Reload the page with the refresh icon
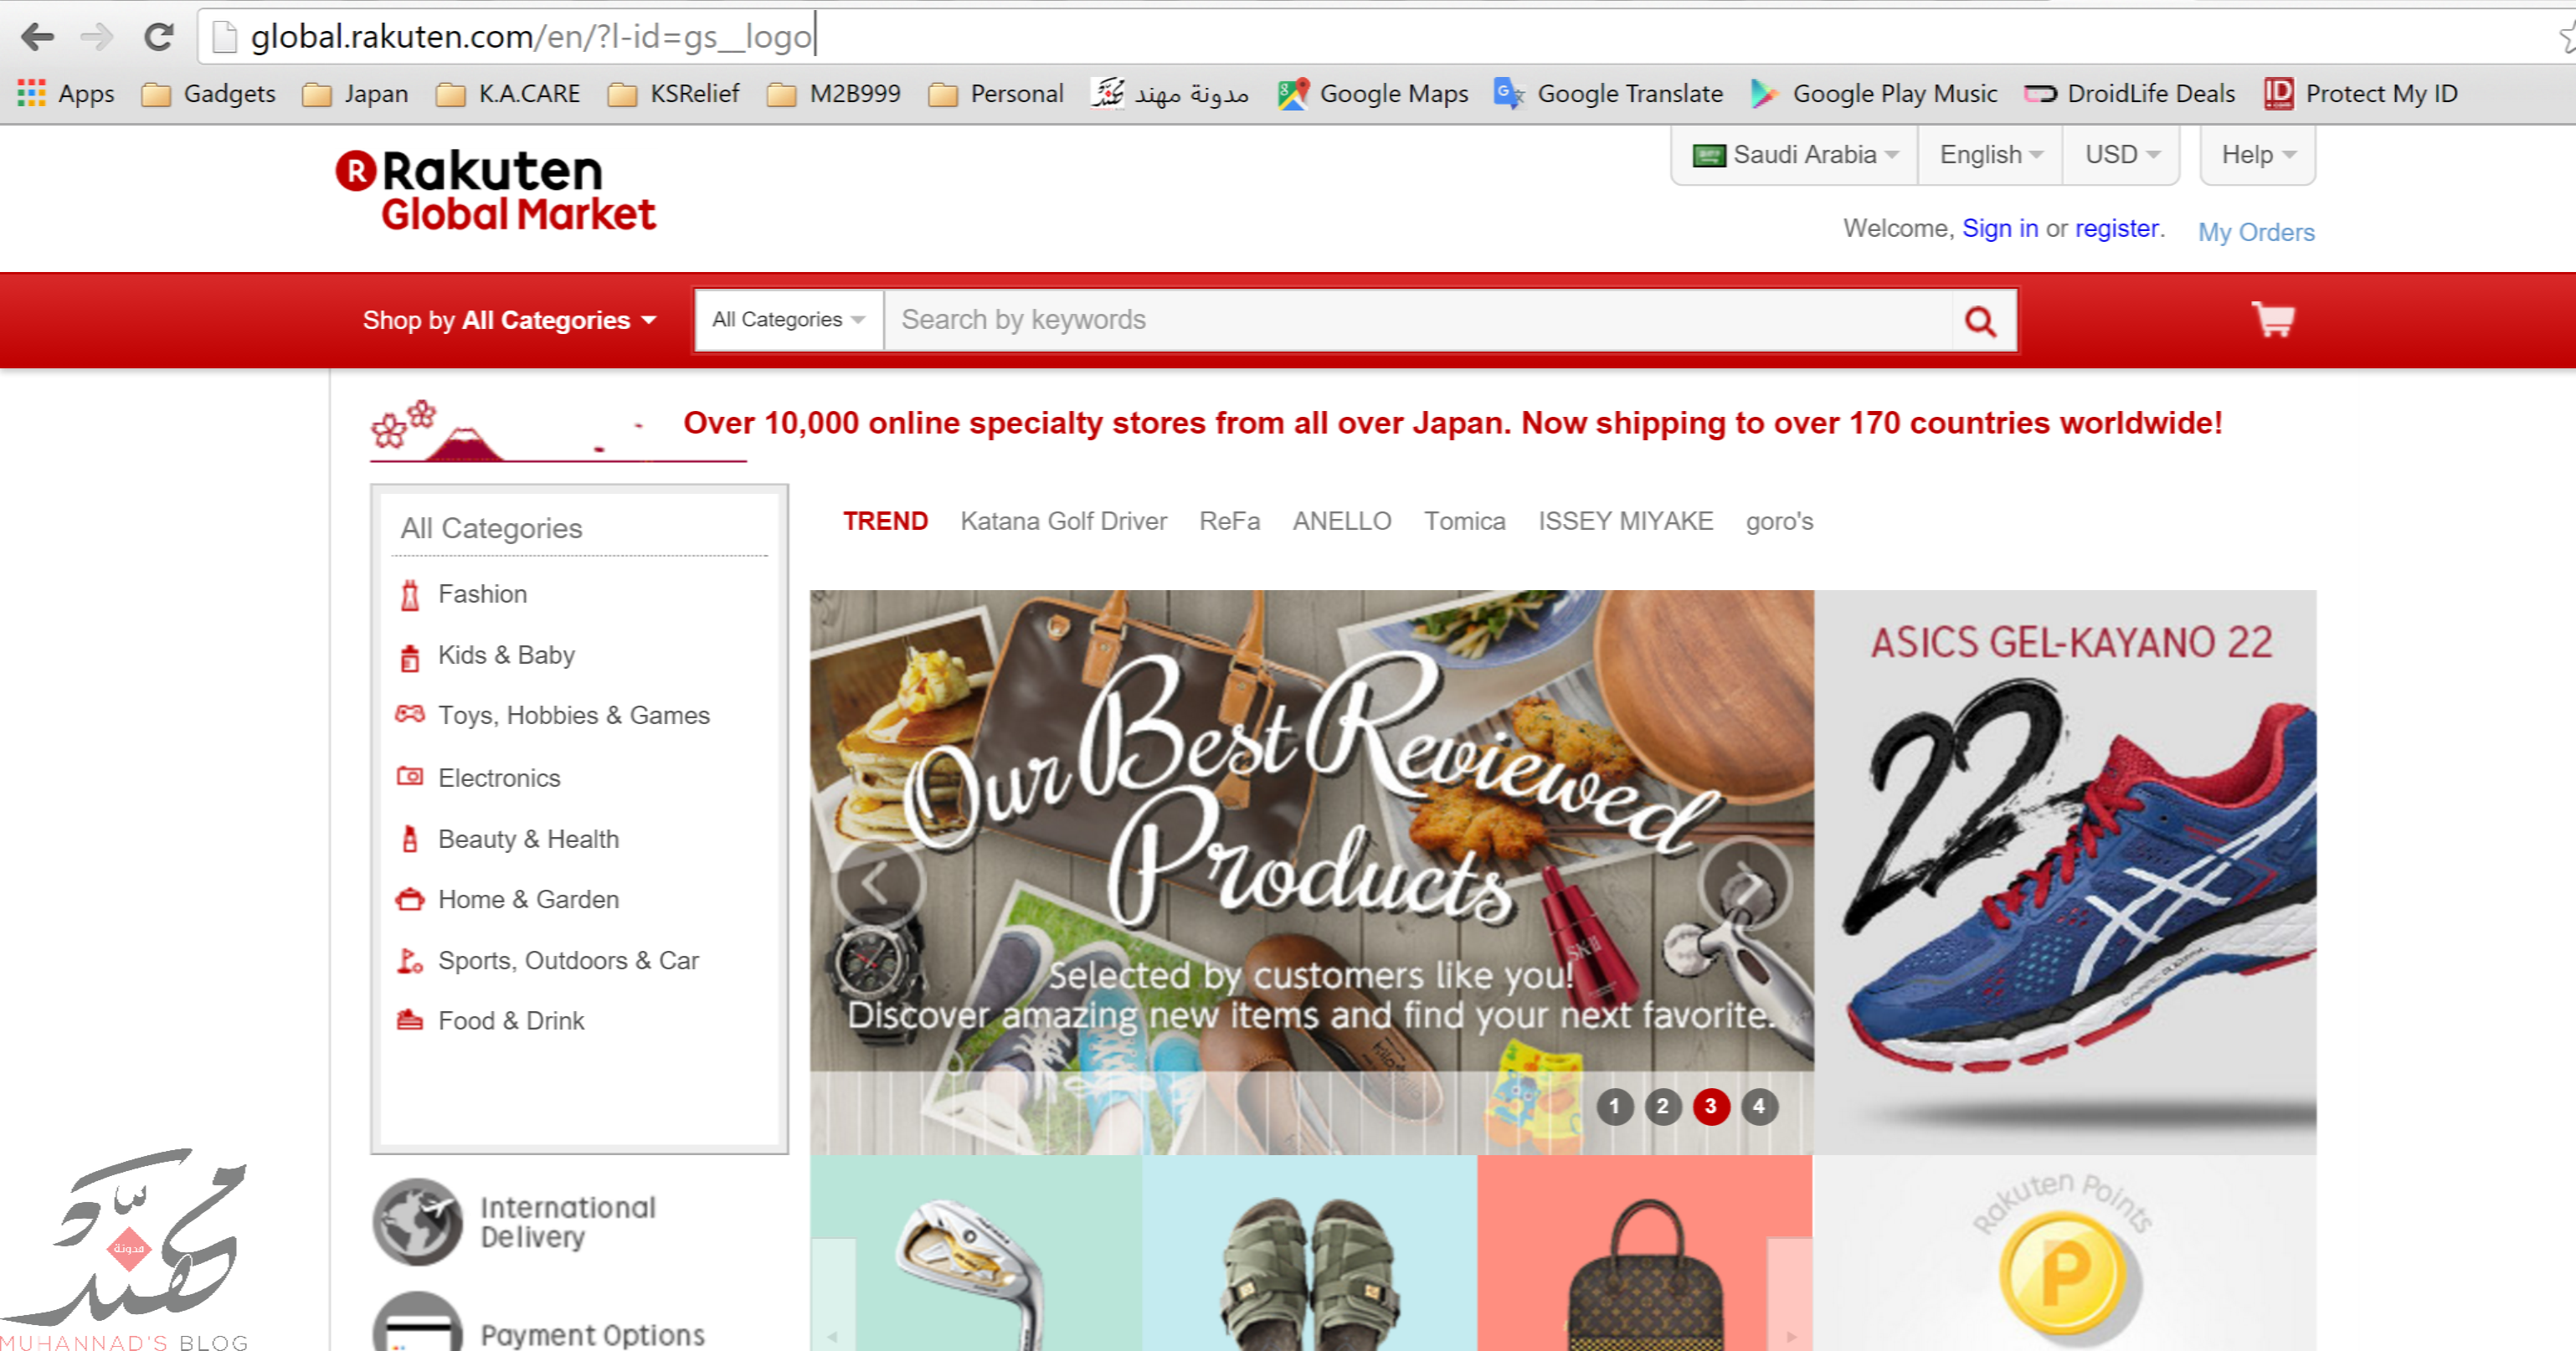This screenshot has height=1351, width=2576. coord(159,37)
